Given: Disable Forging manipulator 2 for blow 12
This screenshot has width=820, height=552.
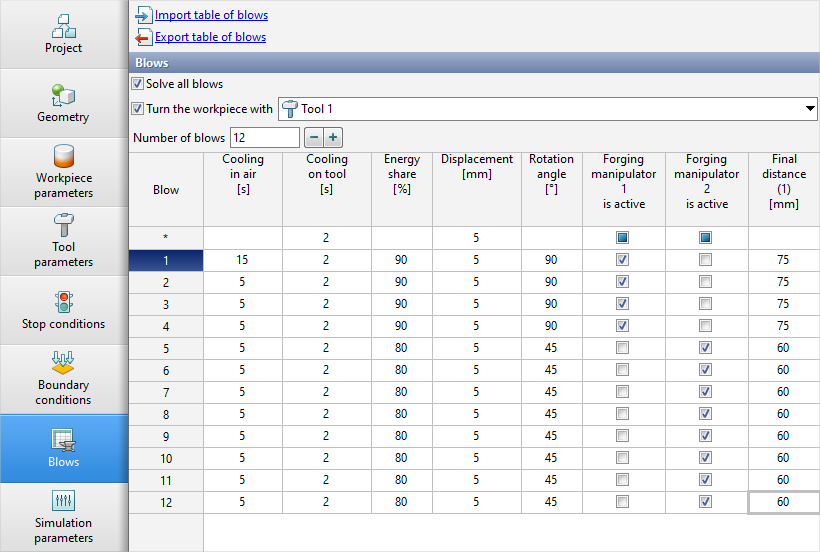Looking at the screenshot, I should (x=706, y=502).
